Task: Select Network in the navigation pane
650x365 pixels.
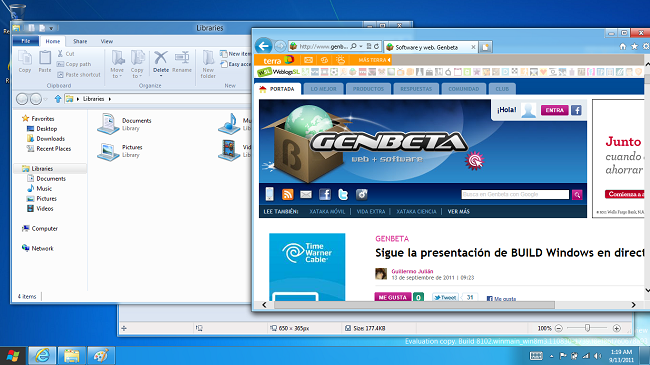Action: [x=38, y=248]
